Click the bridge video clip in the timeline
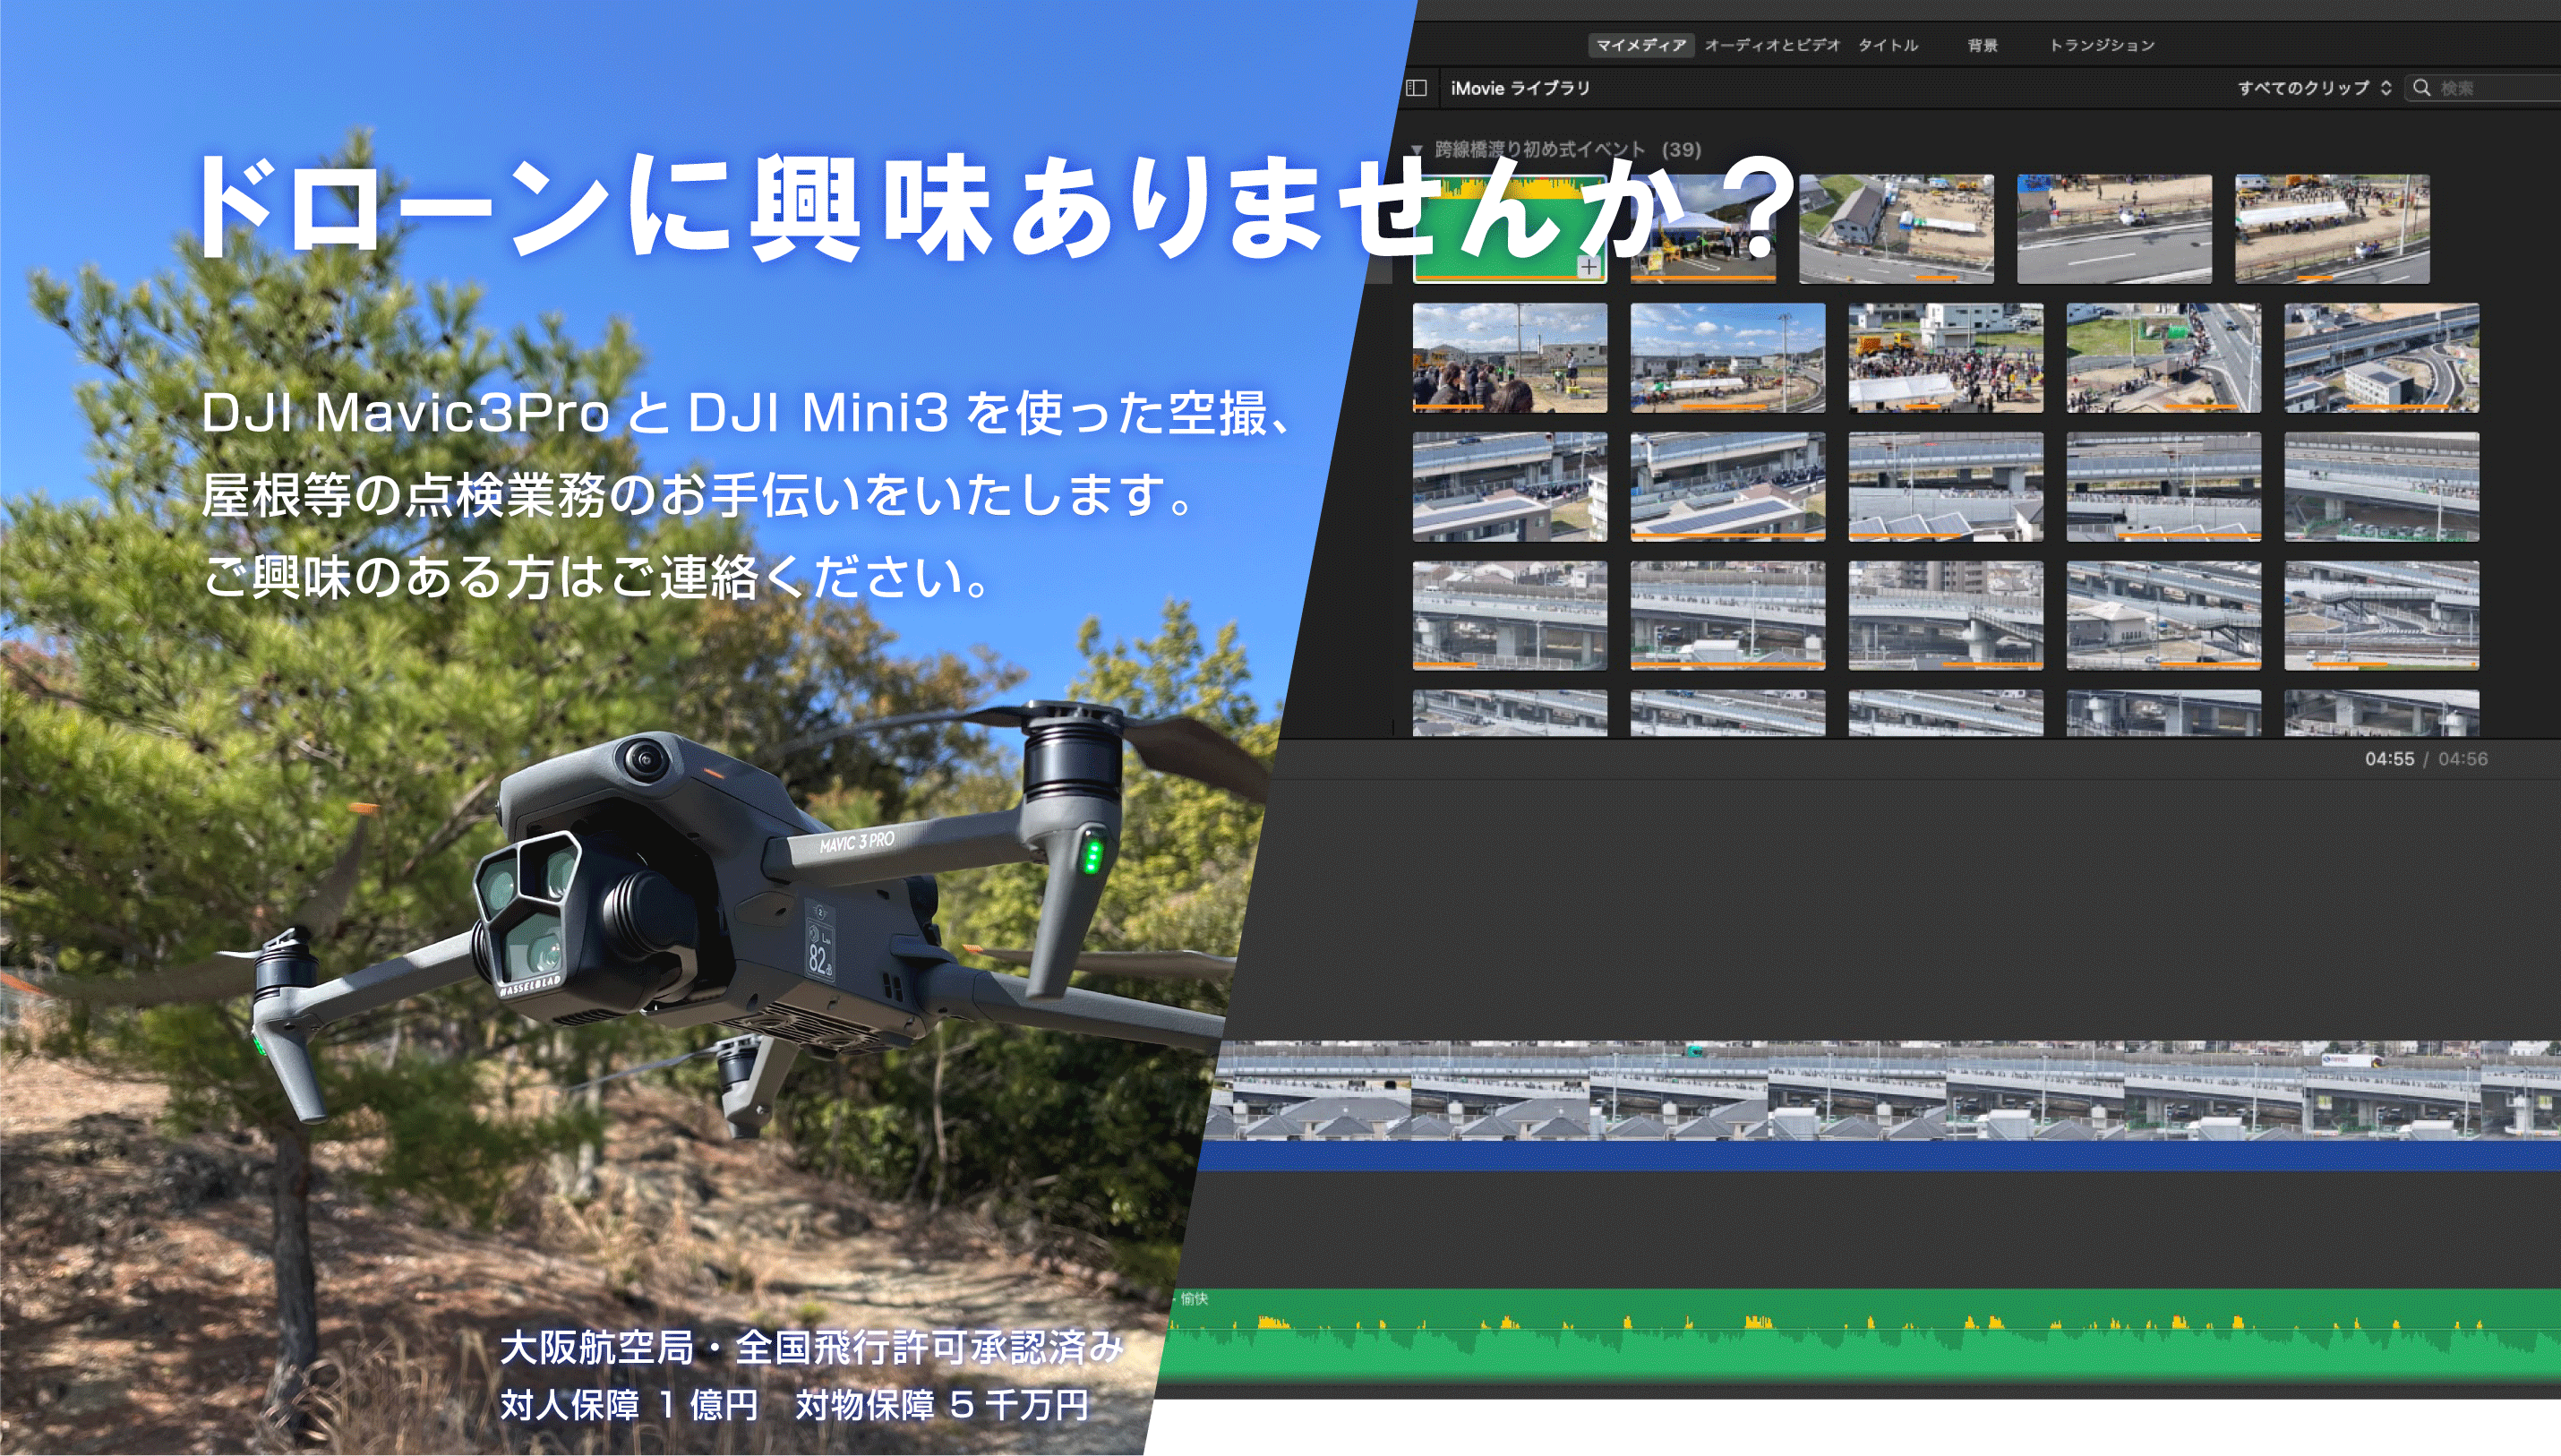Viewport: 2561px width, 1456px height. tap(1880, 1090)
